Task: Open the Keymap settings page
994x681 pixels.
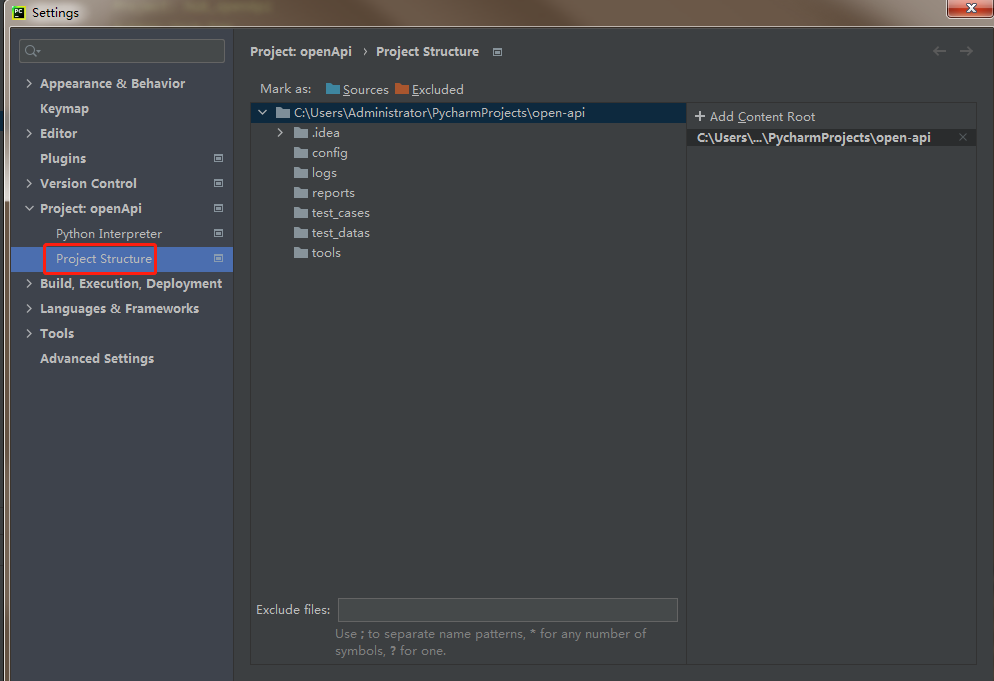Action: coord(64,108)
